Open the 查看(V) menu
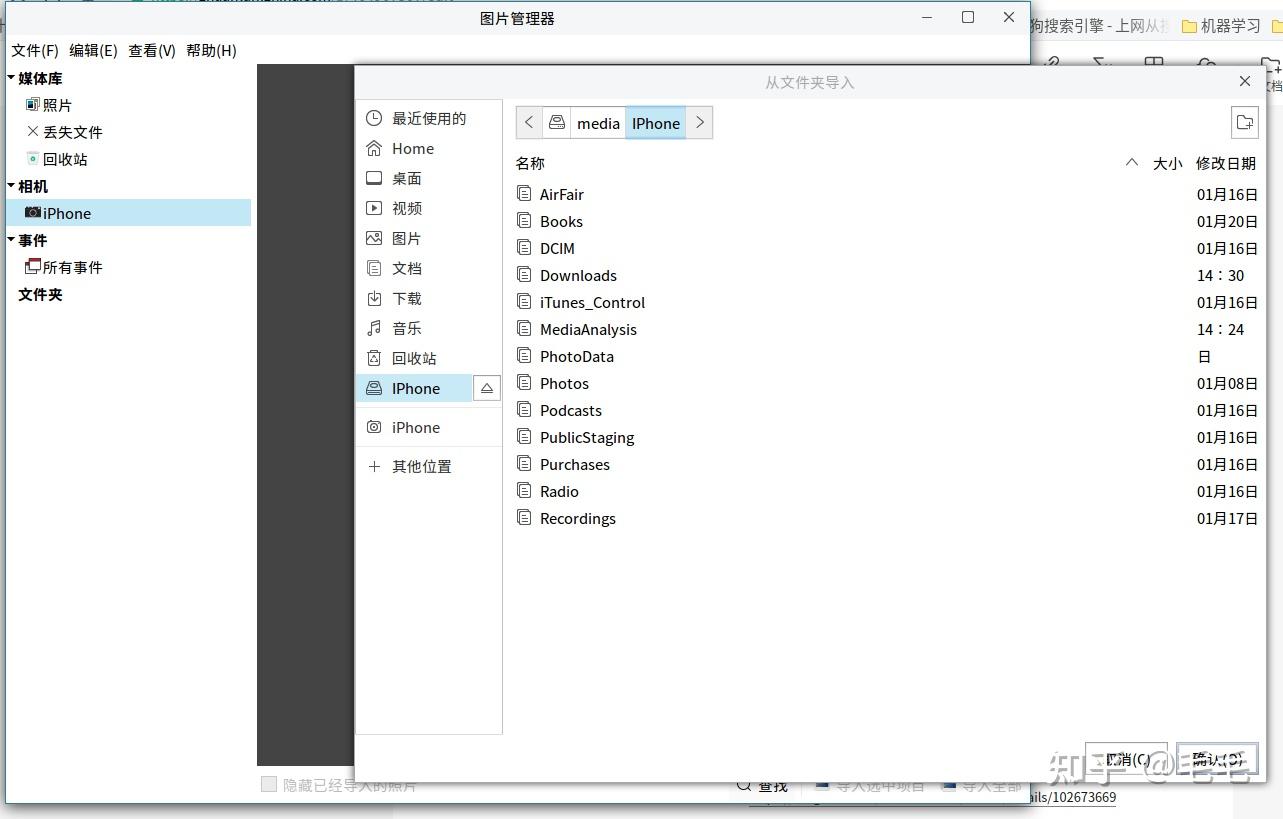1283x819 pixels. 152,50
